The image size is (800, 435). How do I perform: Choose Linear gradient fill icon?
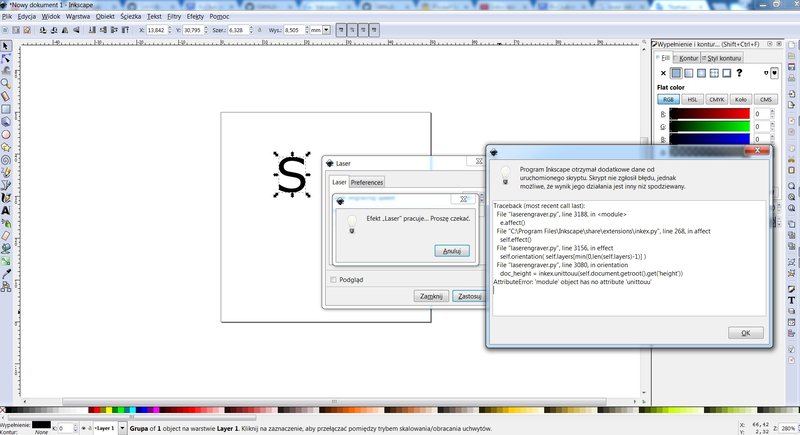pyautogui.click(x=689, y=73)
